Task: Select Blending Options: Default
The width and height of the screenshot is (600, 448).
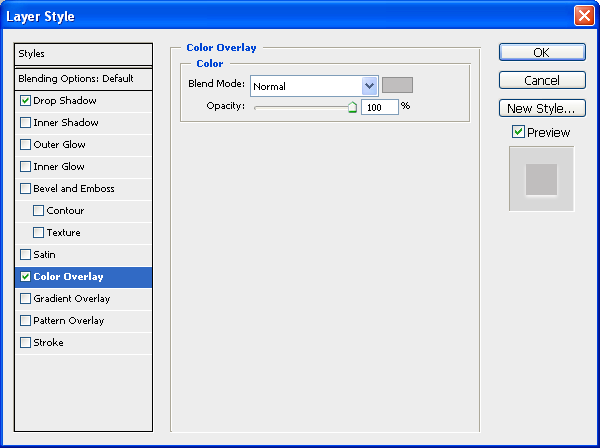Action: 83,79
